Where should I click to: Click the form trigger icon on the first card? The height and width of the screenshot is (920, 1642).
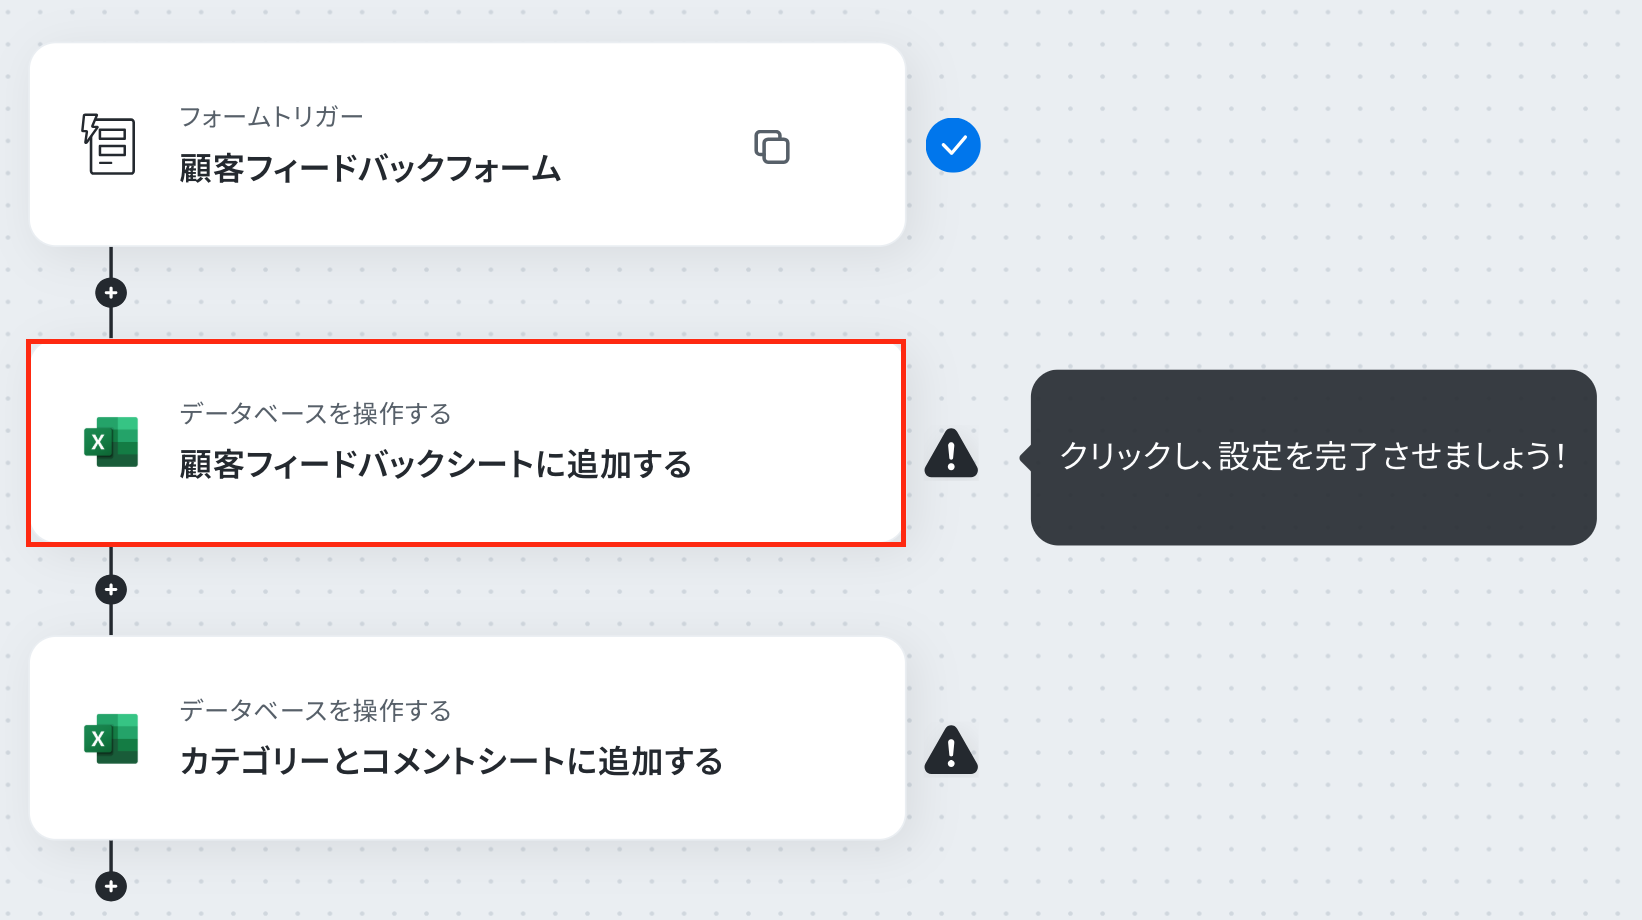coord(109,144)
